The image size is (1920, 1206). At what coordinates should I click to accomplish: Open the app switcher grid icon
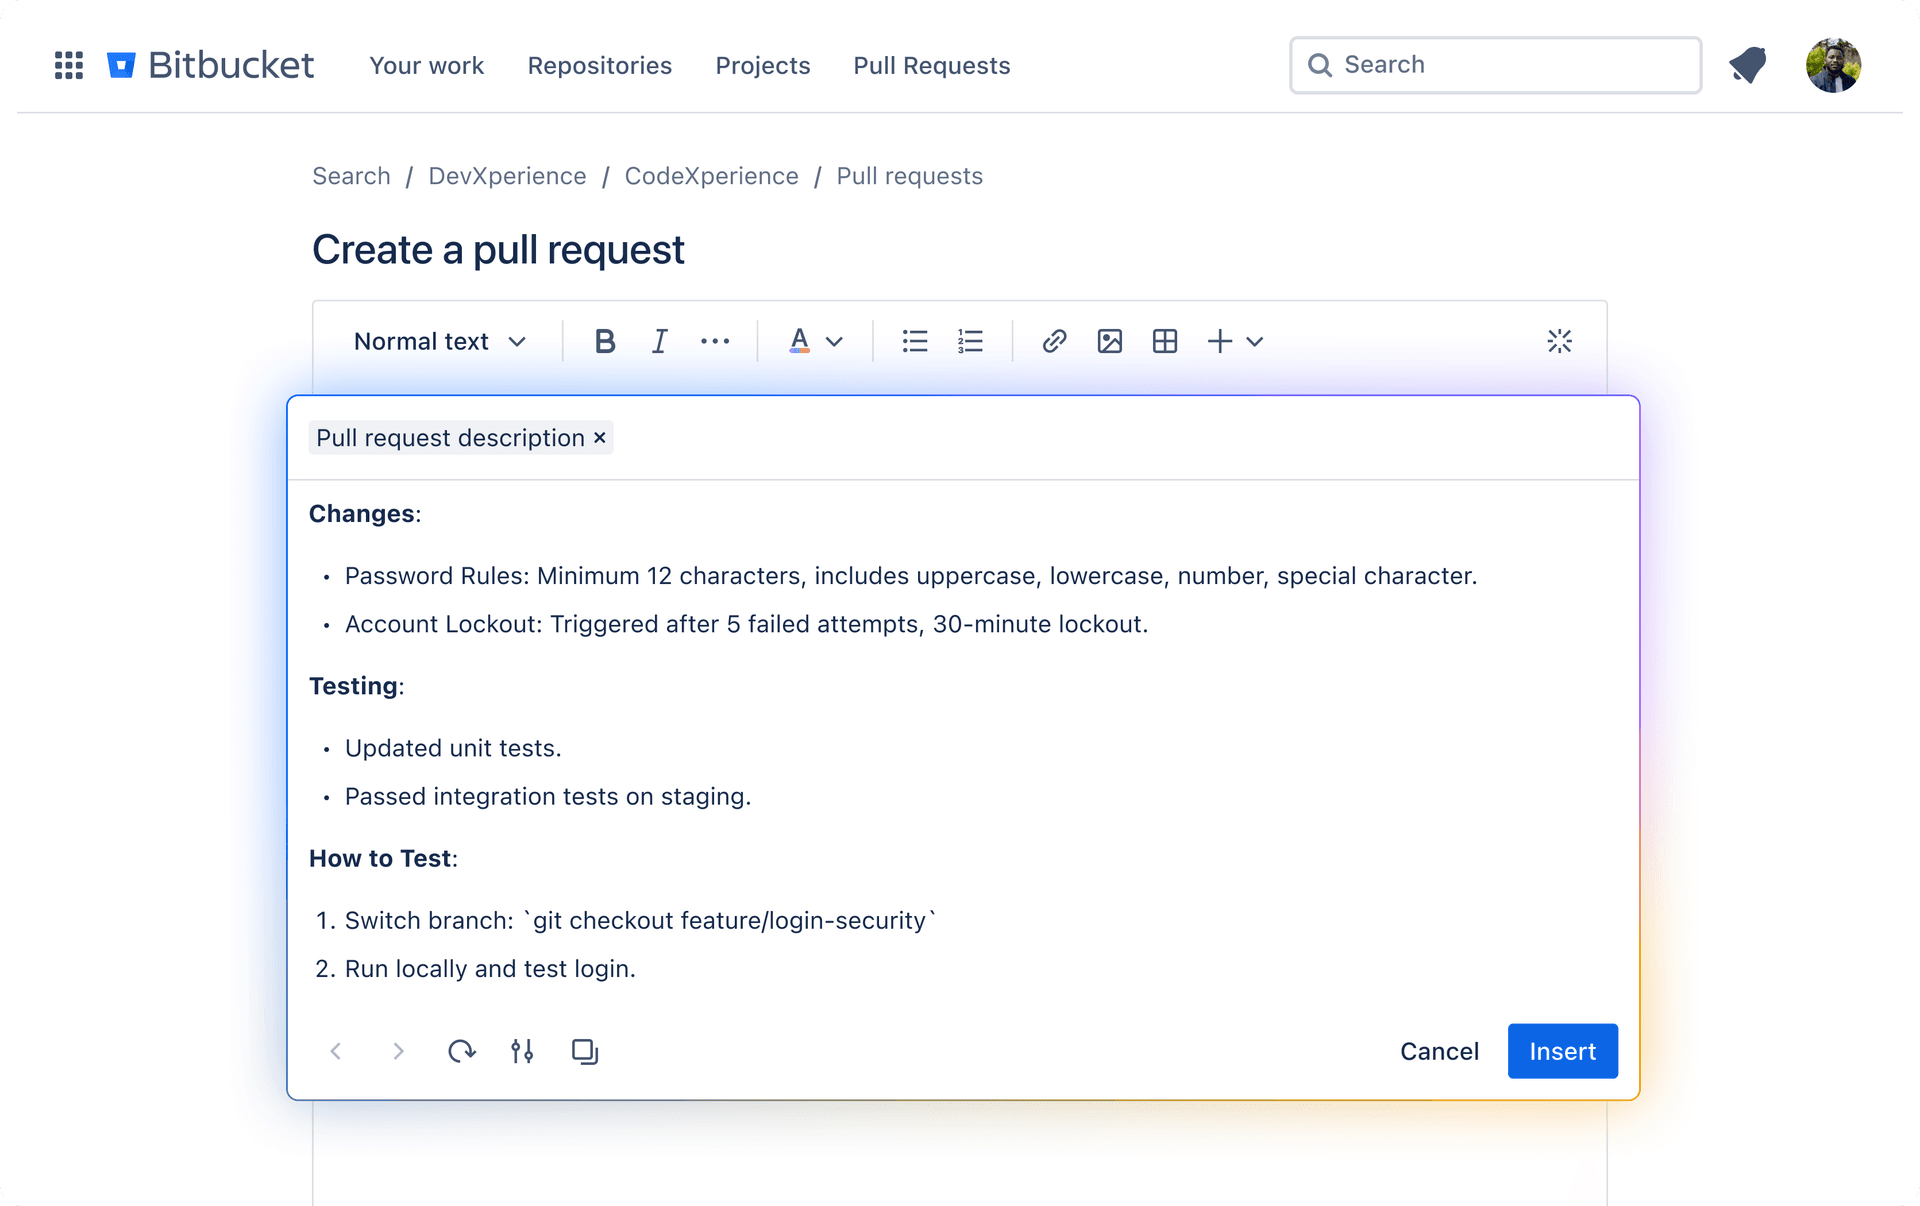(69, 66)
